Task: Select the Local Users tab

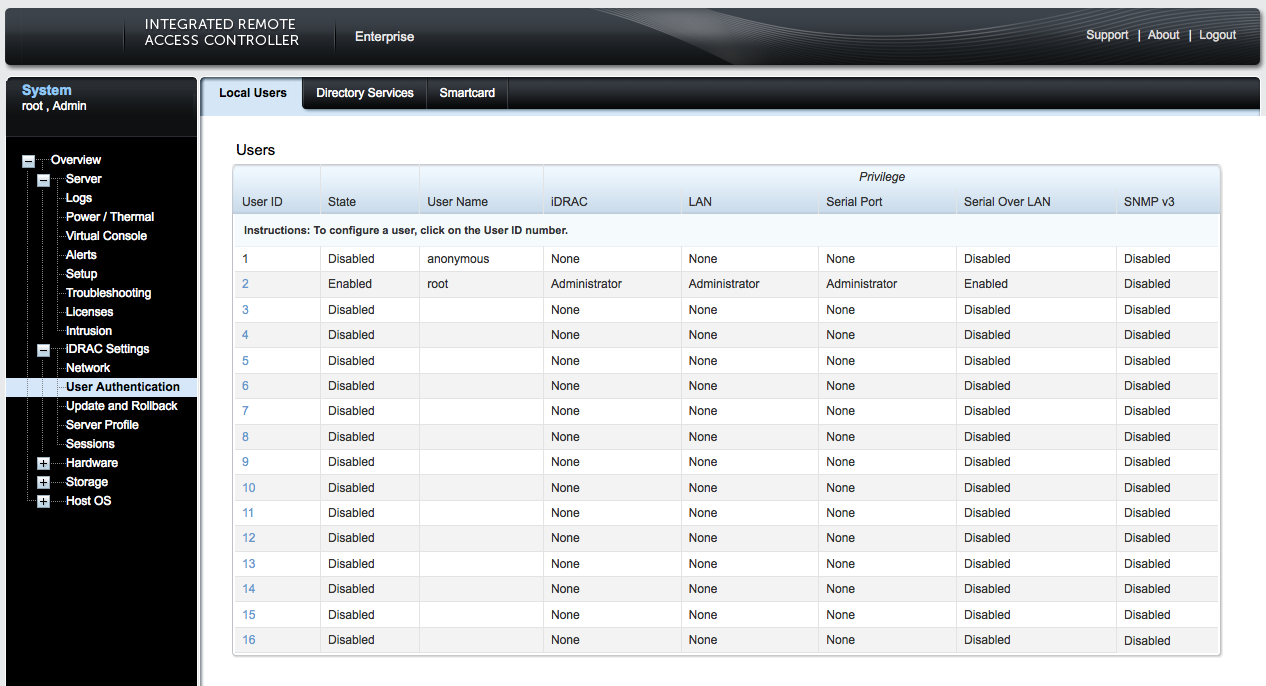Action: tap(252, 93)
